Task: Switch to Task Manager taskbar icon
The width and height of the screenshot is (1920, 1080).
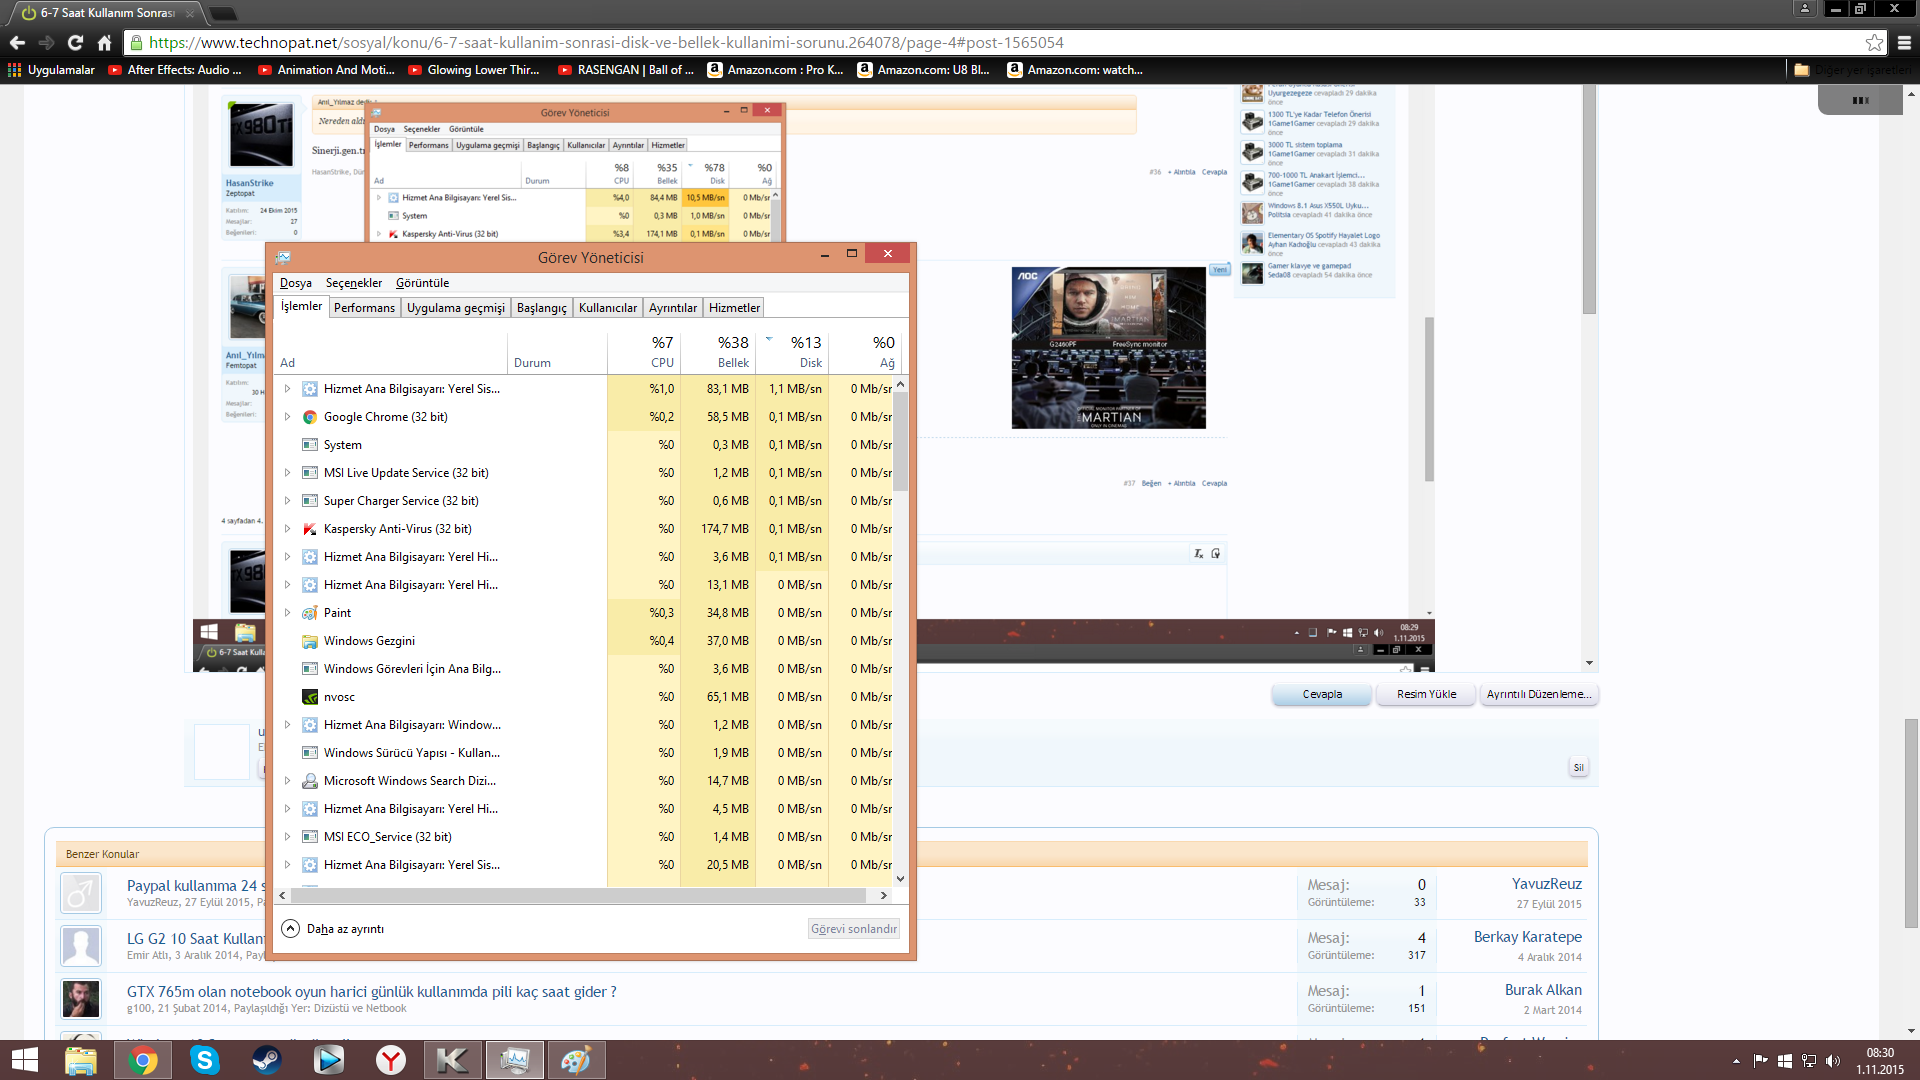Action: (x=515, y=1060)
